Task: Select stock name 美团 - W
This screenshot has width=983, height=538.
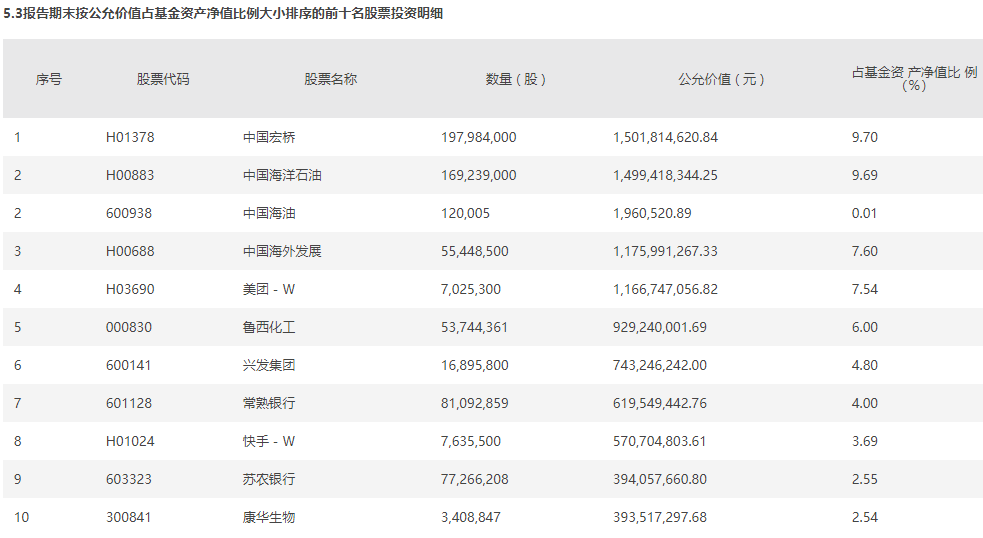Action: pyautogui.click(x=269, y=290)
